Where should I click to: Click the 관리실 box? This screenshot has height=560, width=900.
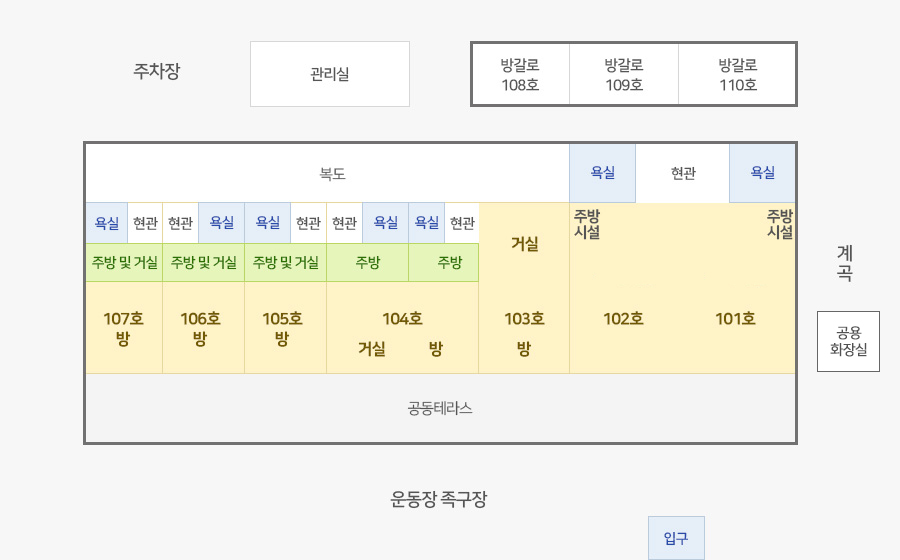[330, 74]
